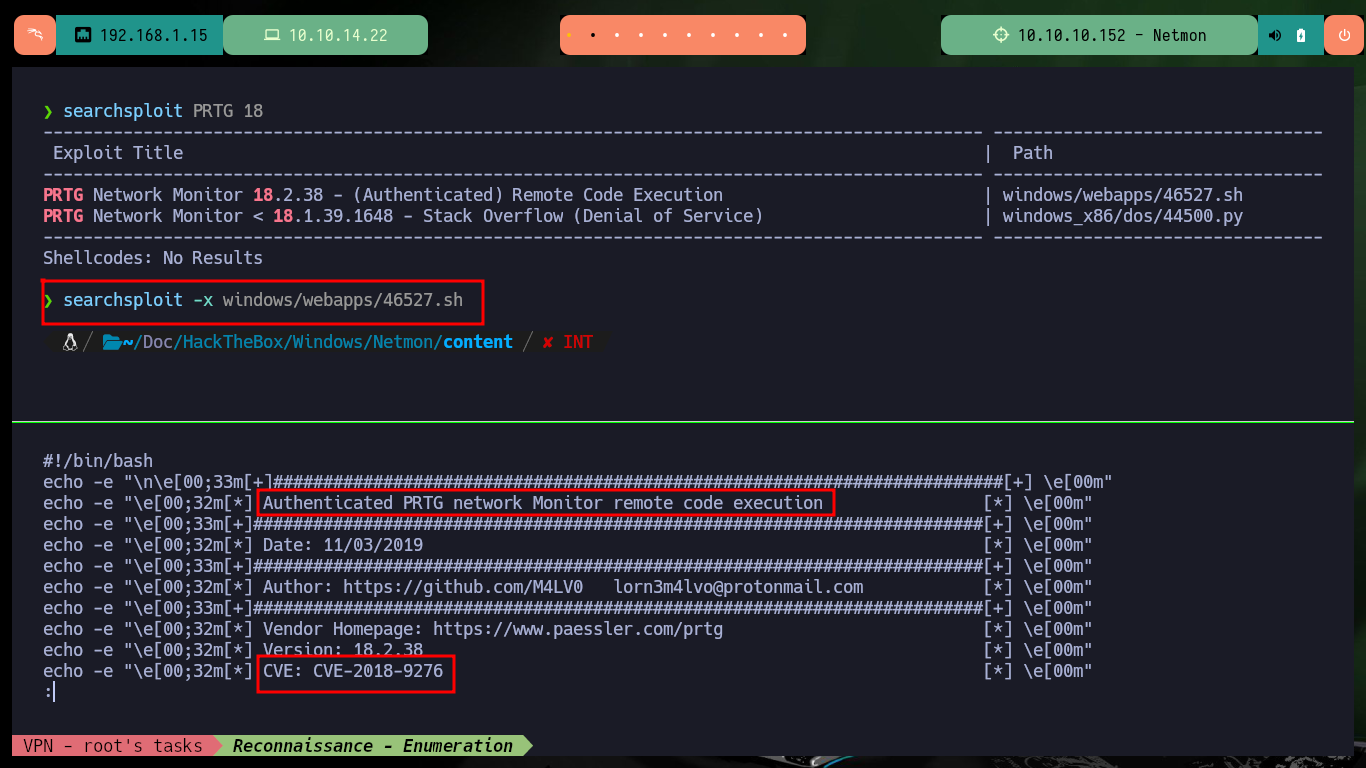Click the ethernet icon beside 192.168.1.15
Viewport: 1366px width, 768px height.
(83, 35)
